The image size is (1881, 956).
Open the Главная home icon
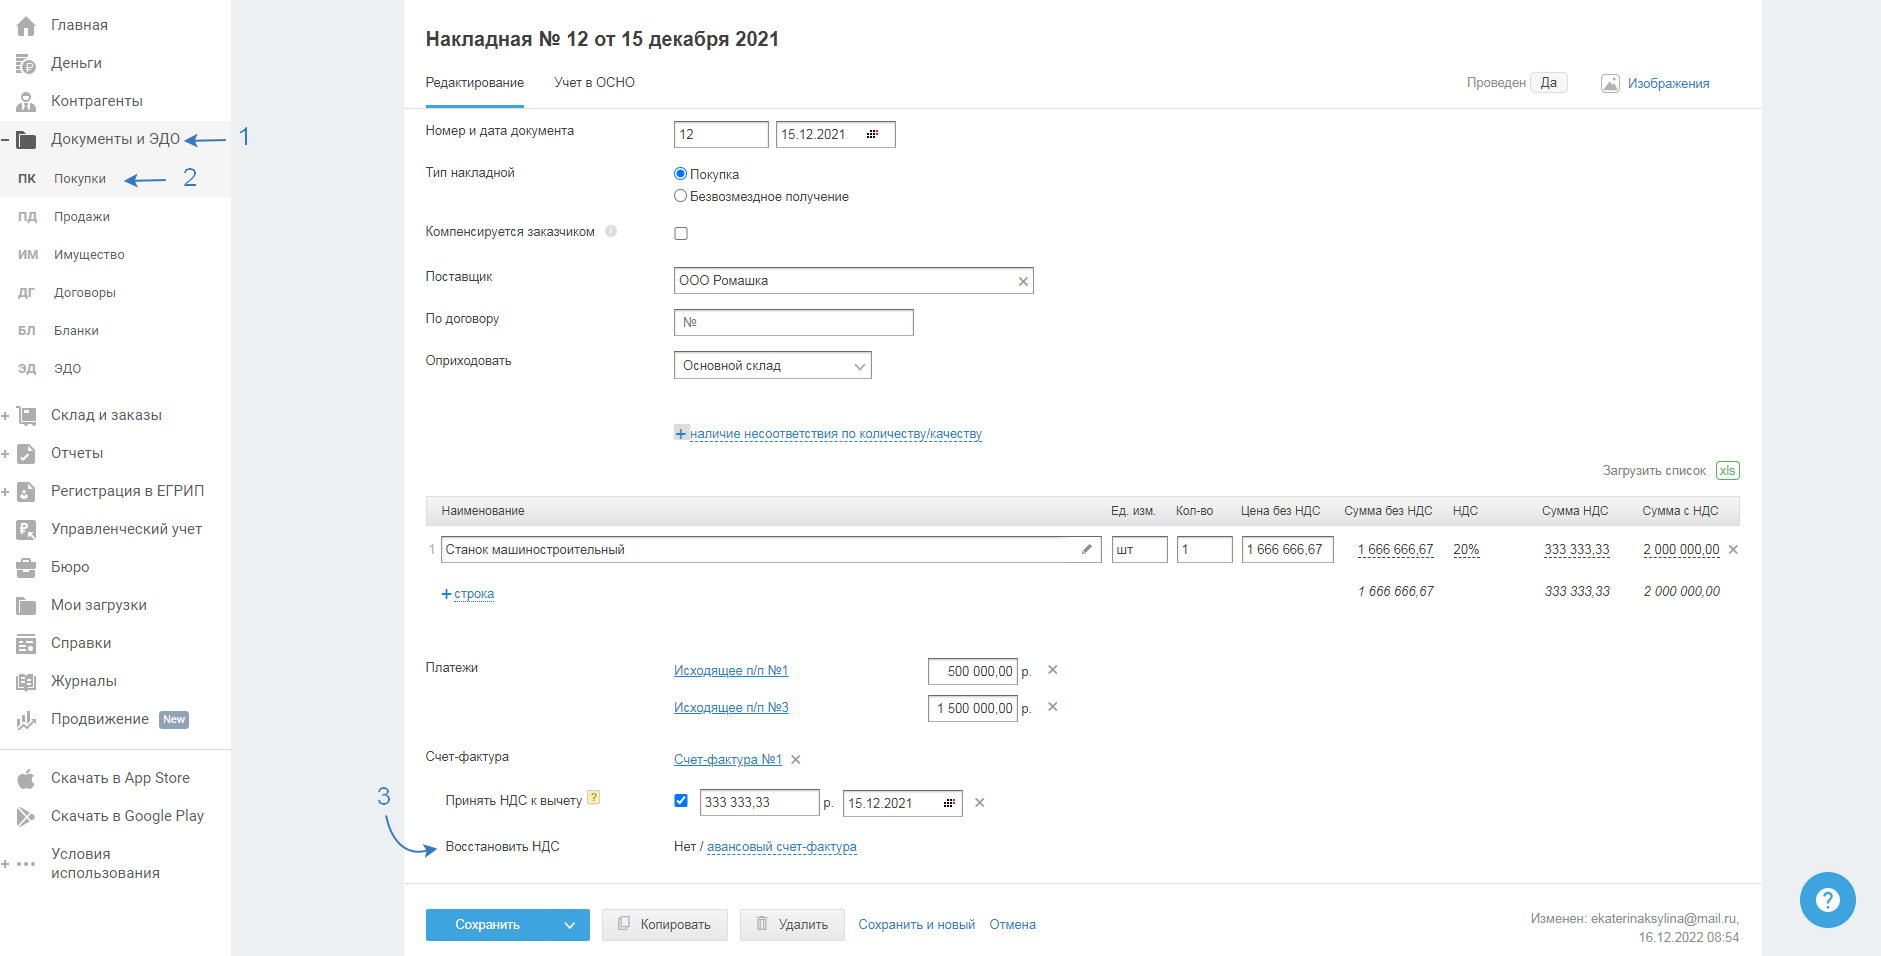tap(26, 26)
